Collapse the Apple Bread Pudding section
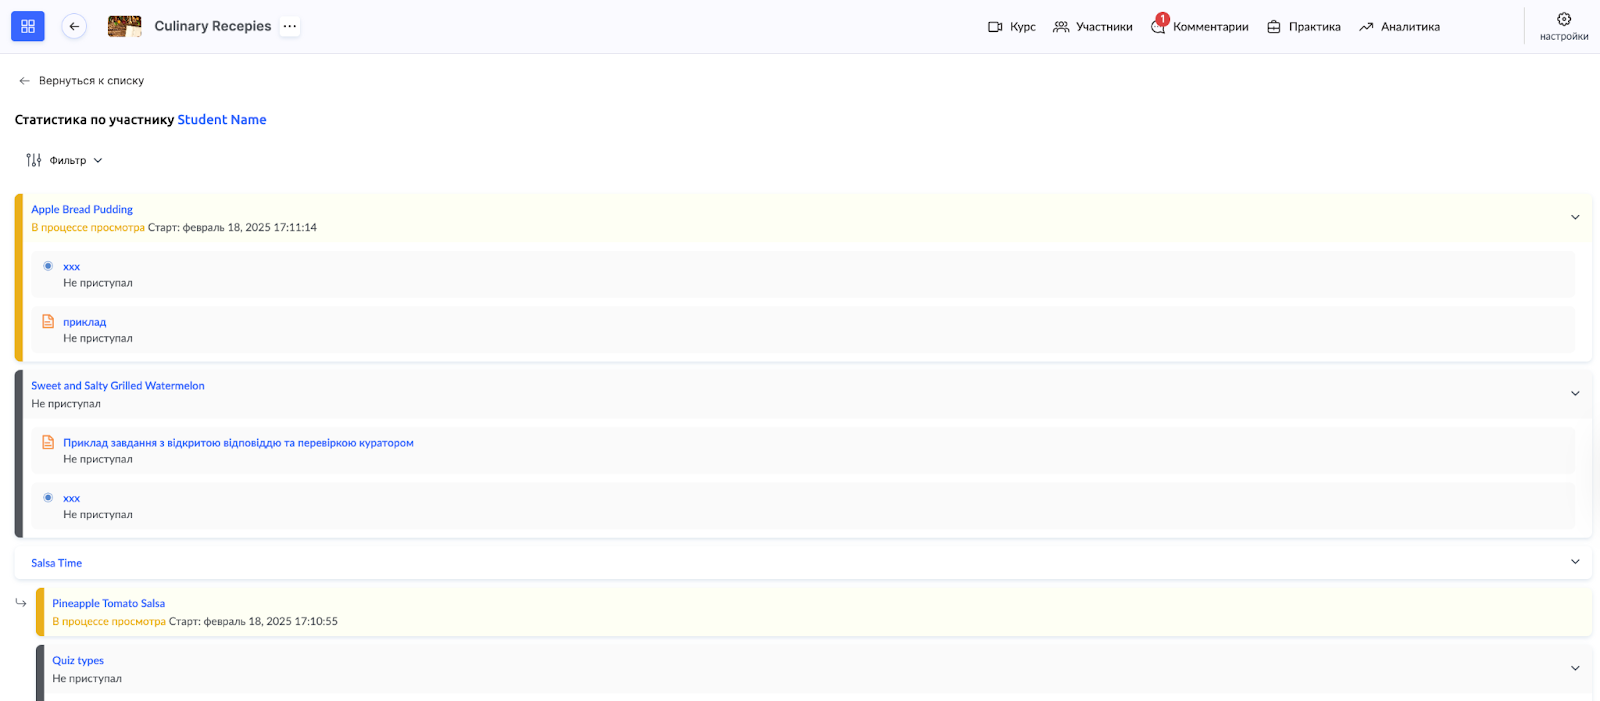 click(x=1575, y=217)
